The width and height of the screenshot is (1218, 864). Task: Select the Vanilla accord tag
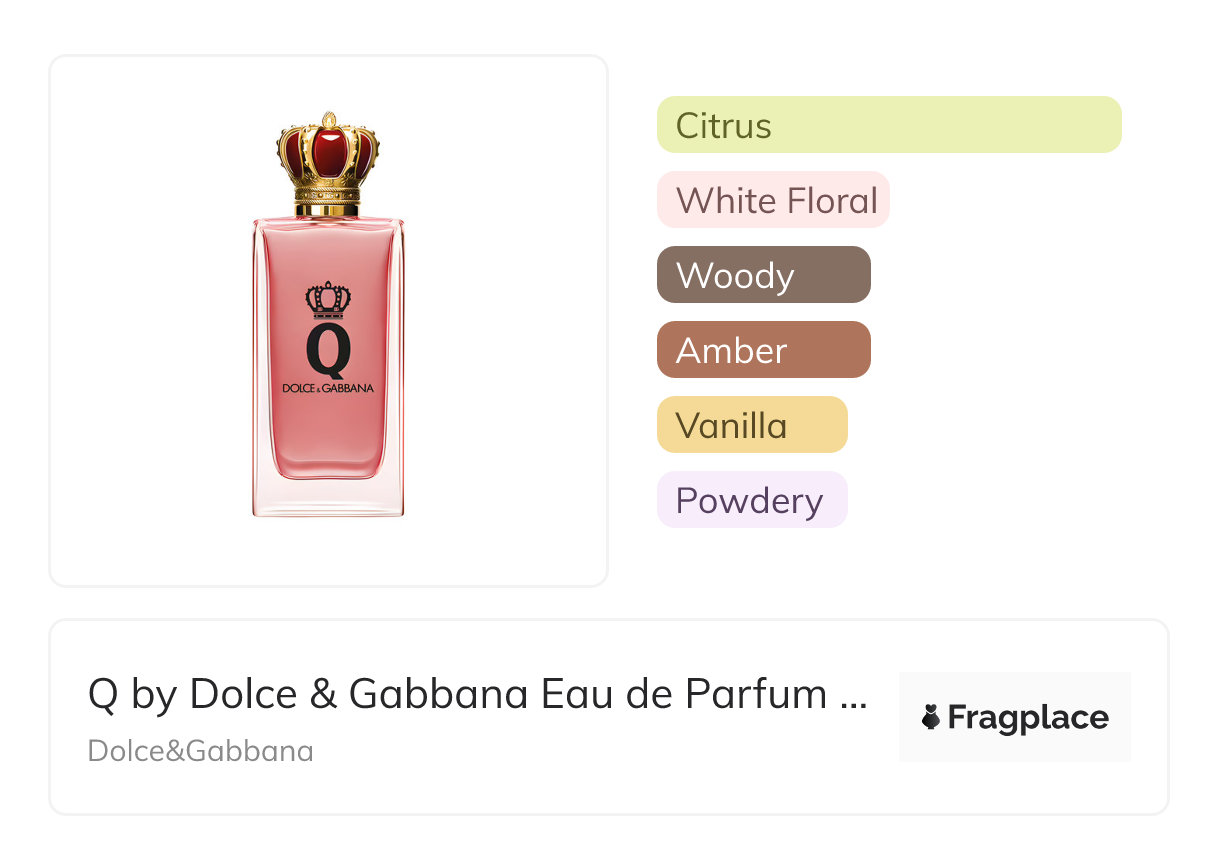click(751, 425)
